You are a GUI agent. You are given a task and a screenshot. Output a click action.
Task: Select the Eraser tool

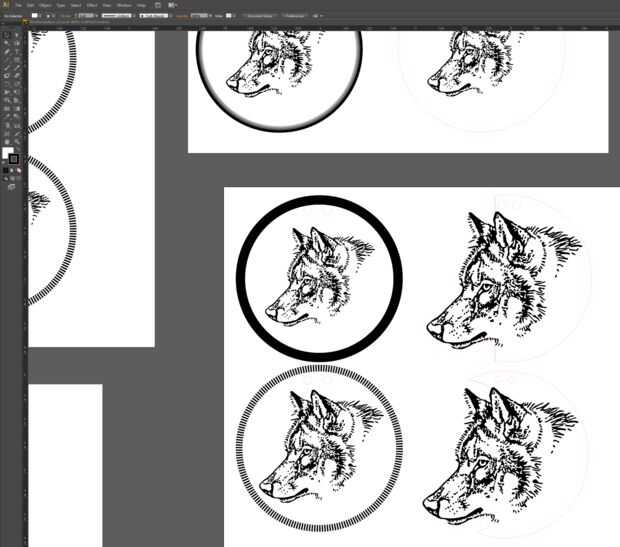coord(17,76)
